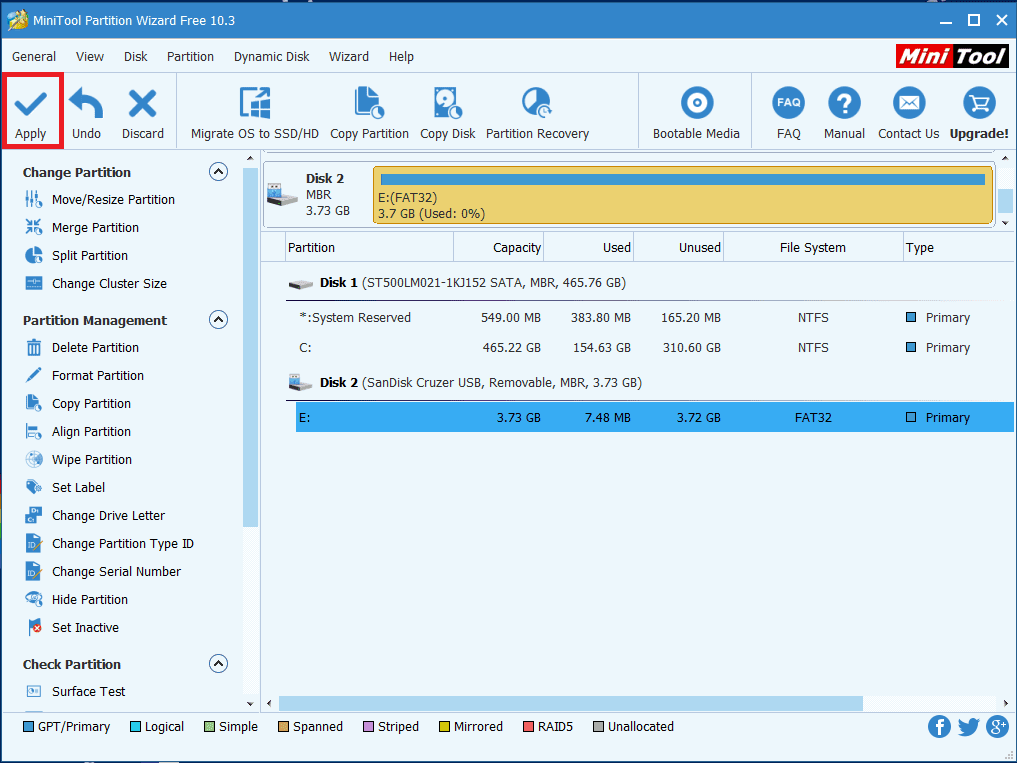The image size is (1017, 763).
Task: Collapse the Partition Management section
Action: (x=218, y=319)
